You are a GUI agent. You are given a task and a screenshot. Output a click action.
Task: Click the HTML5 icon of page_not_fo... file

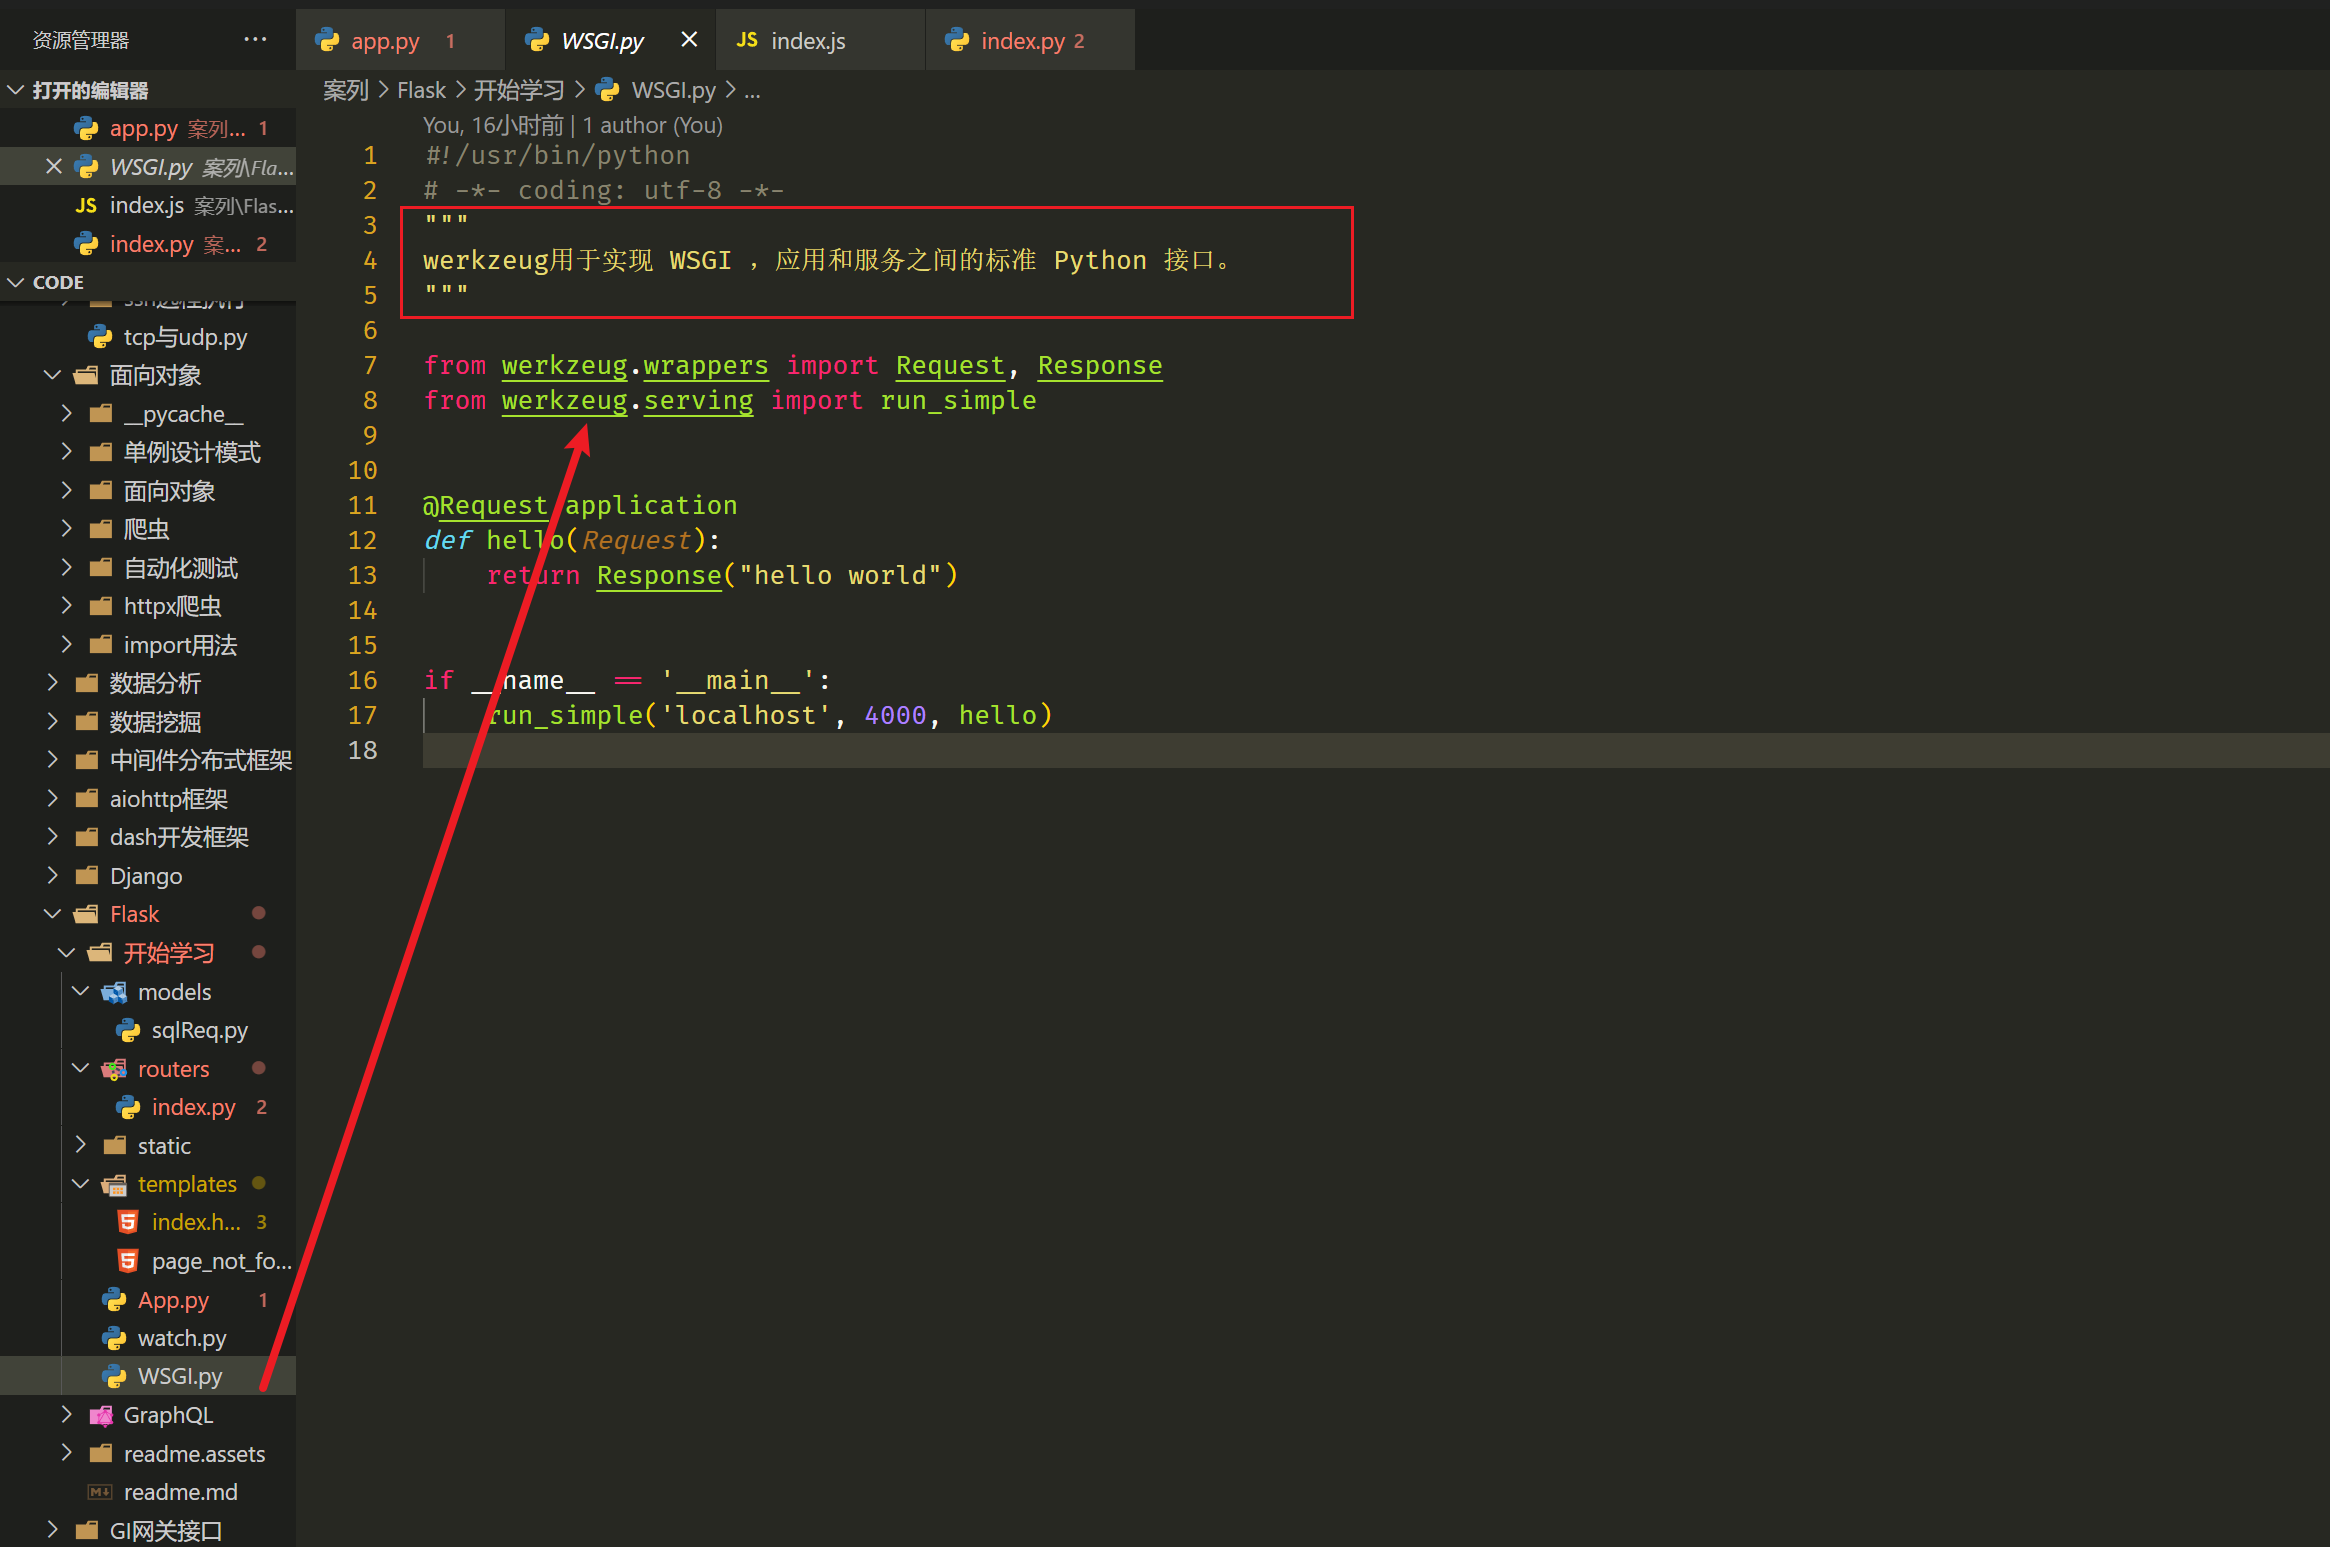128,1261
